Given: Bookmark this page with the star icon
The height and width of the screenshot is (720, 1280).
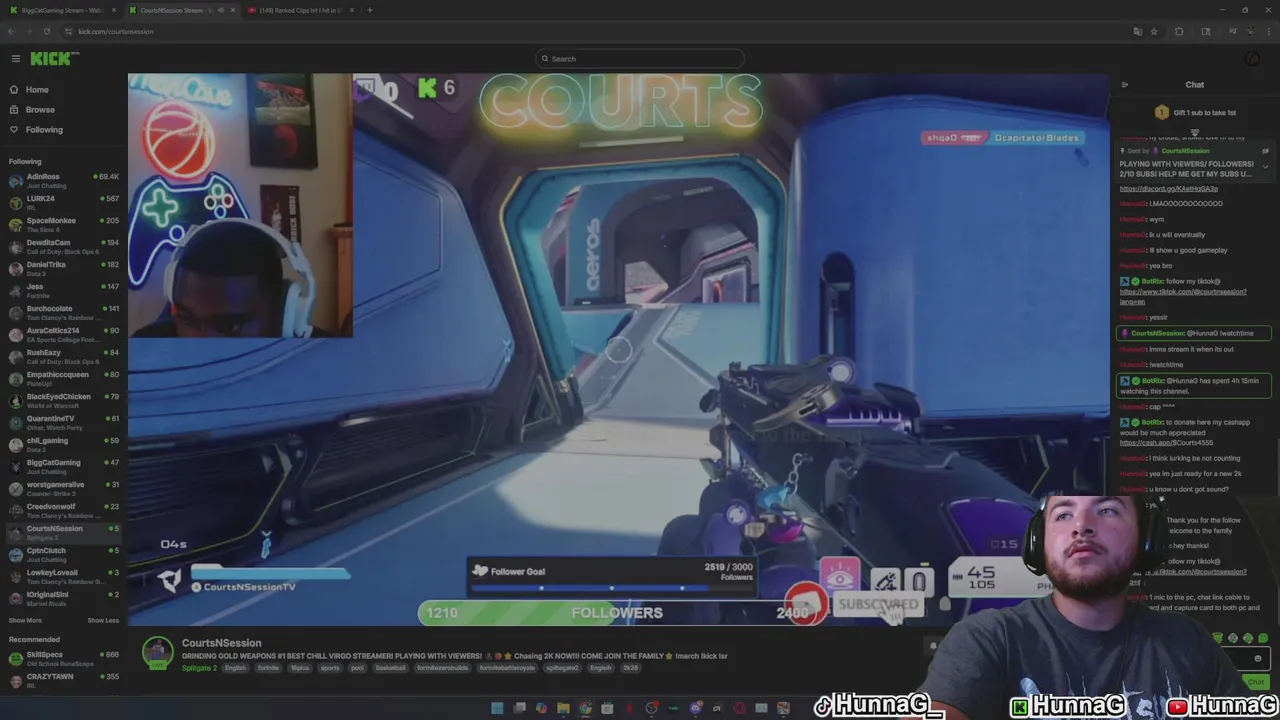Looking at the screenshot, I should [1154, 31].
